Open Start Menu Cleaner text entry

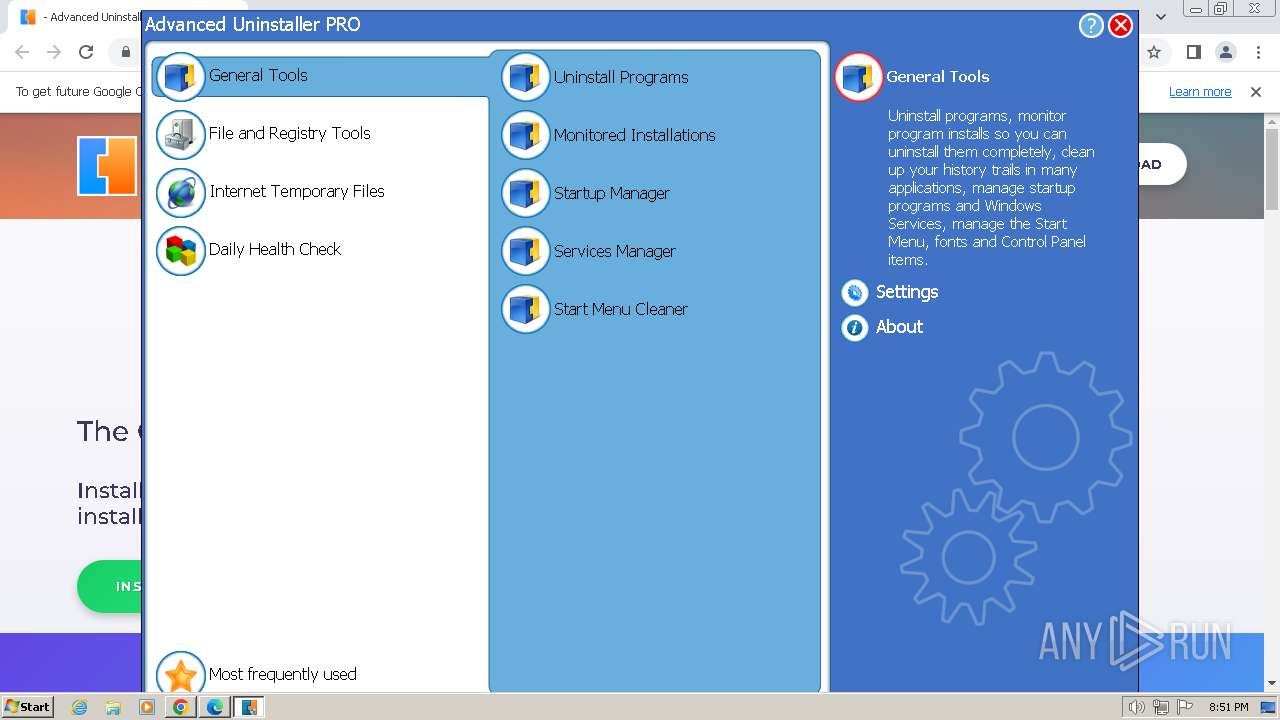tap(621, 309)
